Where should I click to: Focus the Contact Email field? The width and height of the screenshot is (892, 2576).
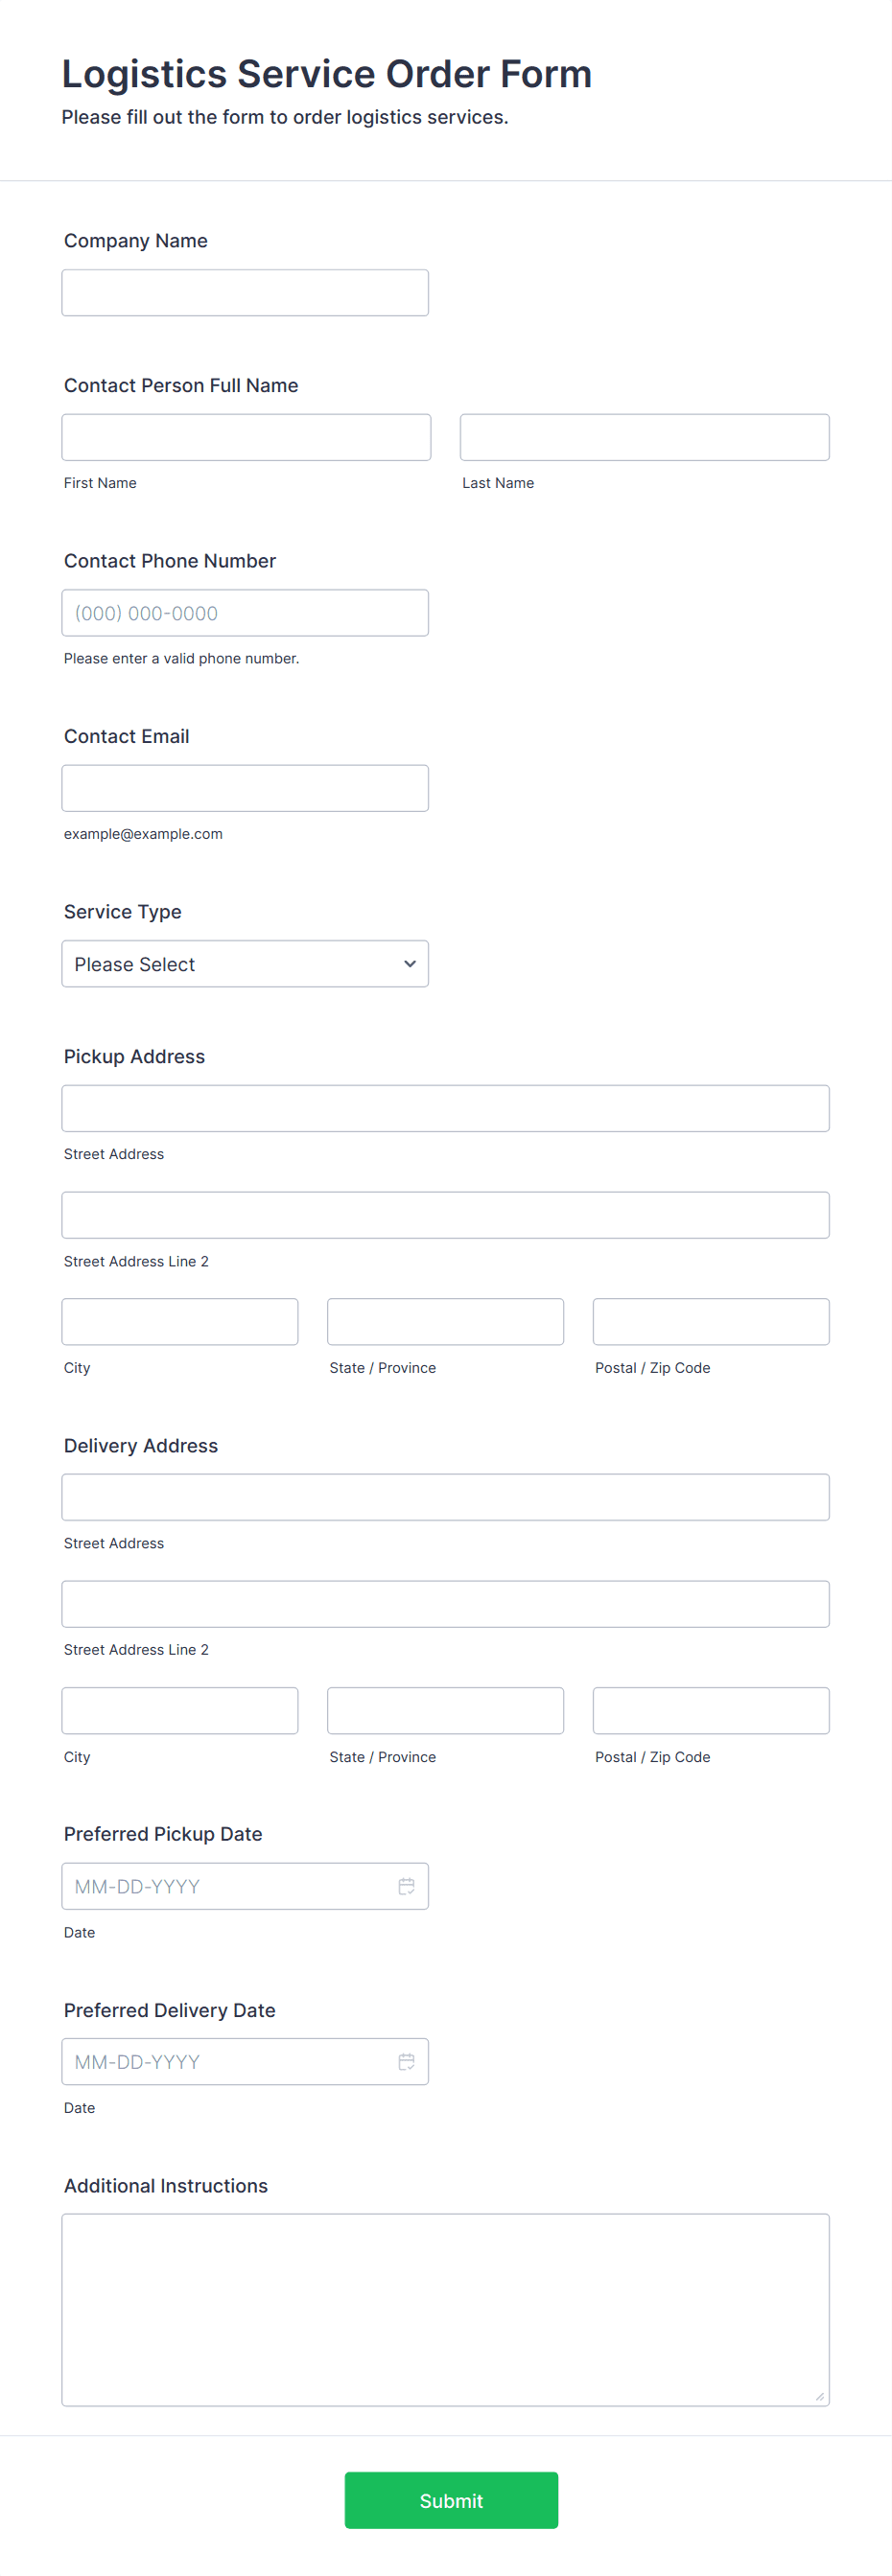coord(245,788)
